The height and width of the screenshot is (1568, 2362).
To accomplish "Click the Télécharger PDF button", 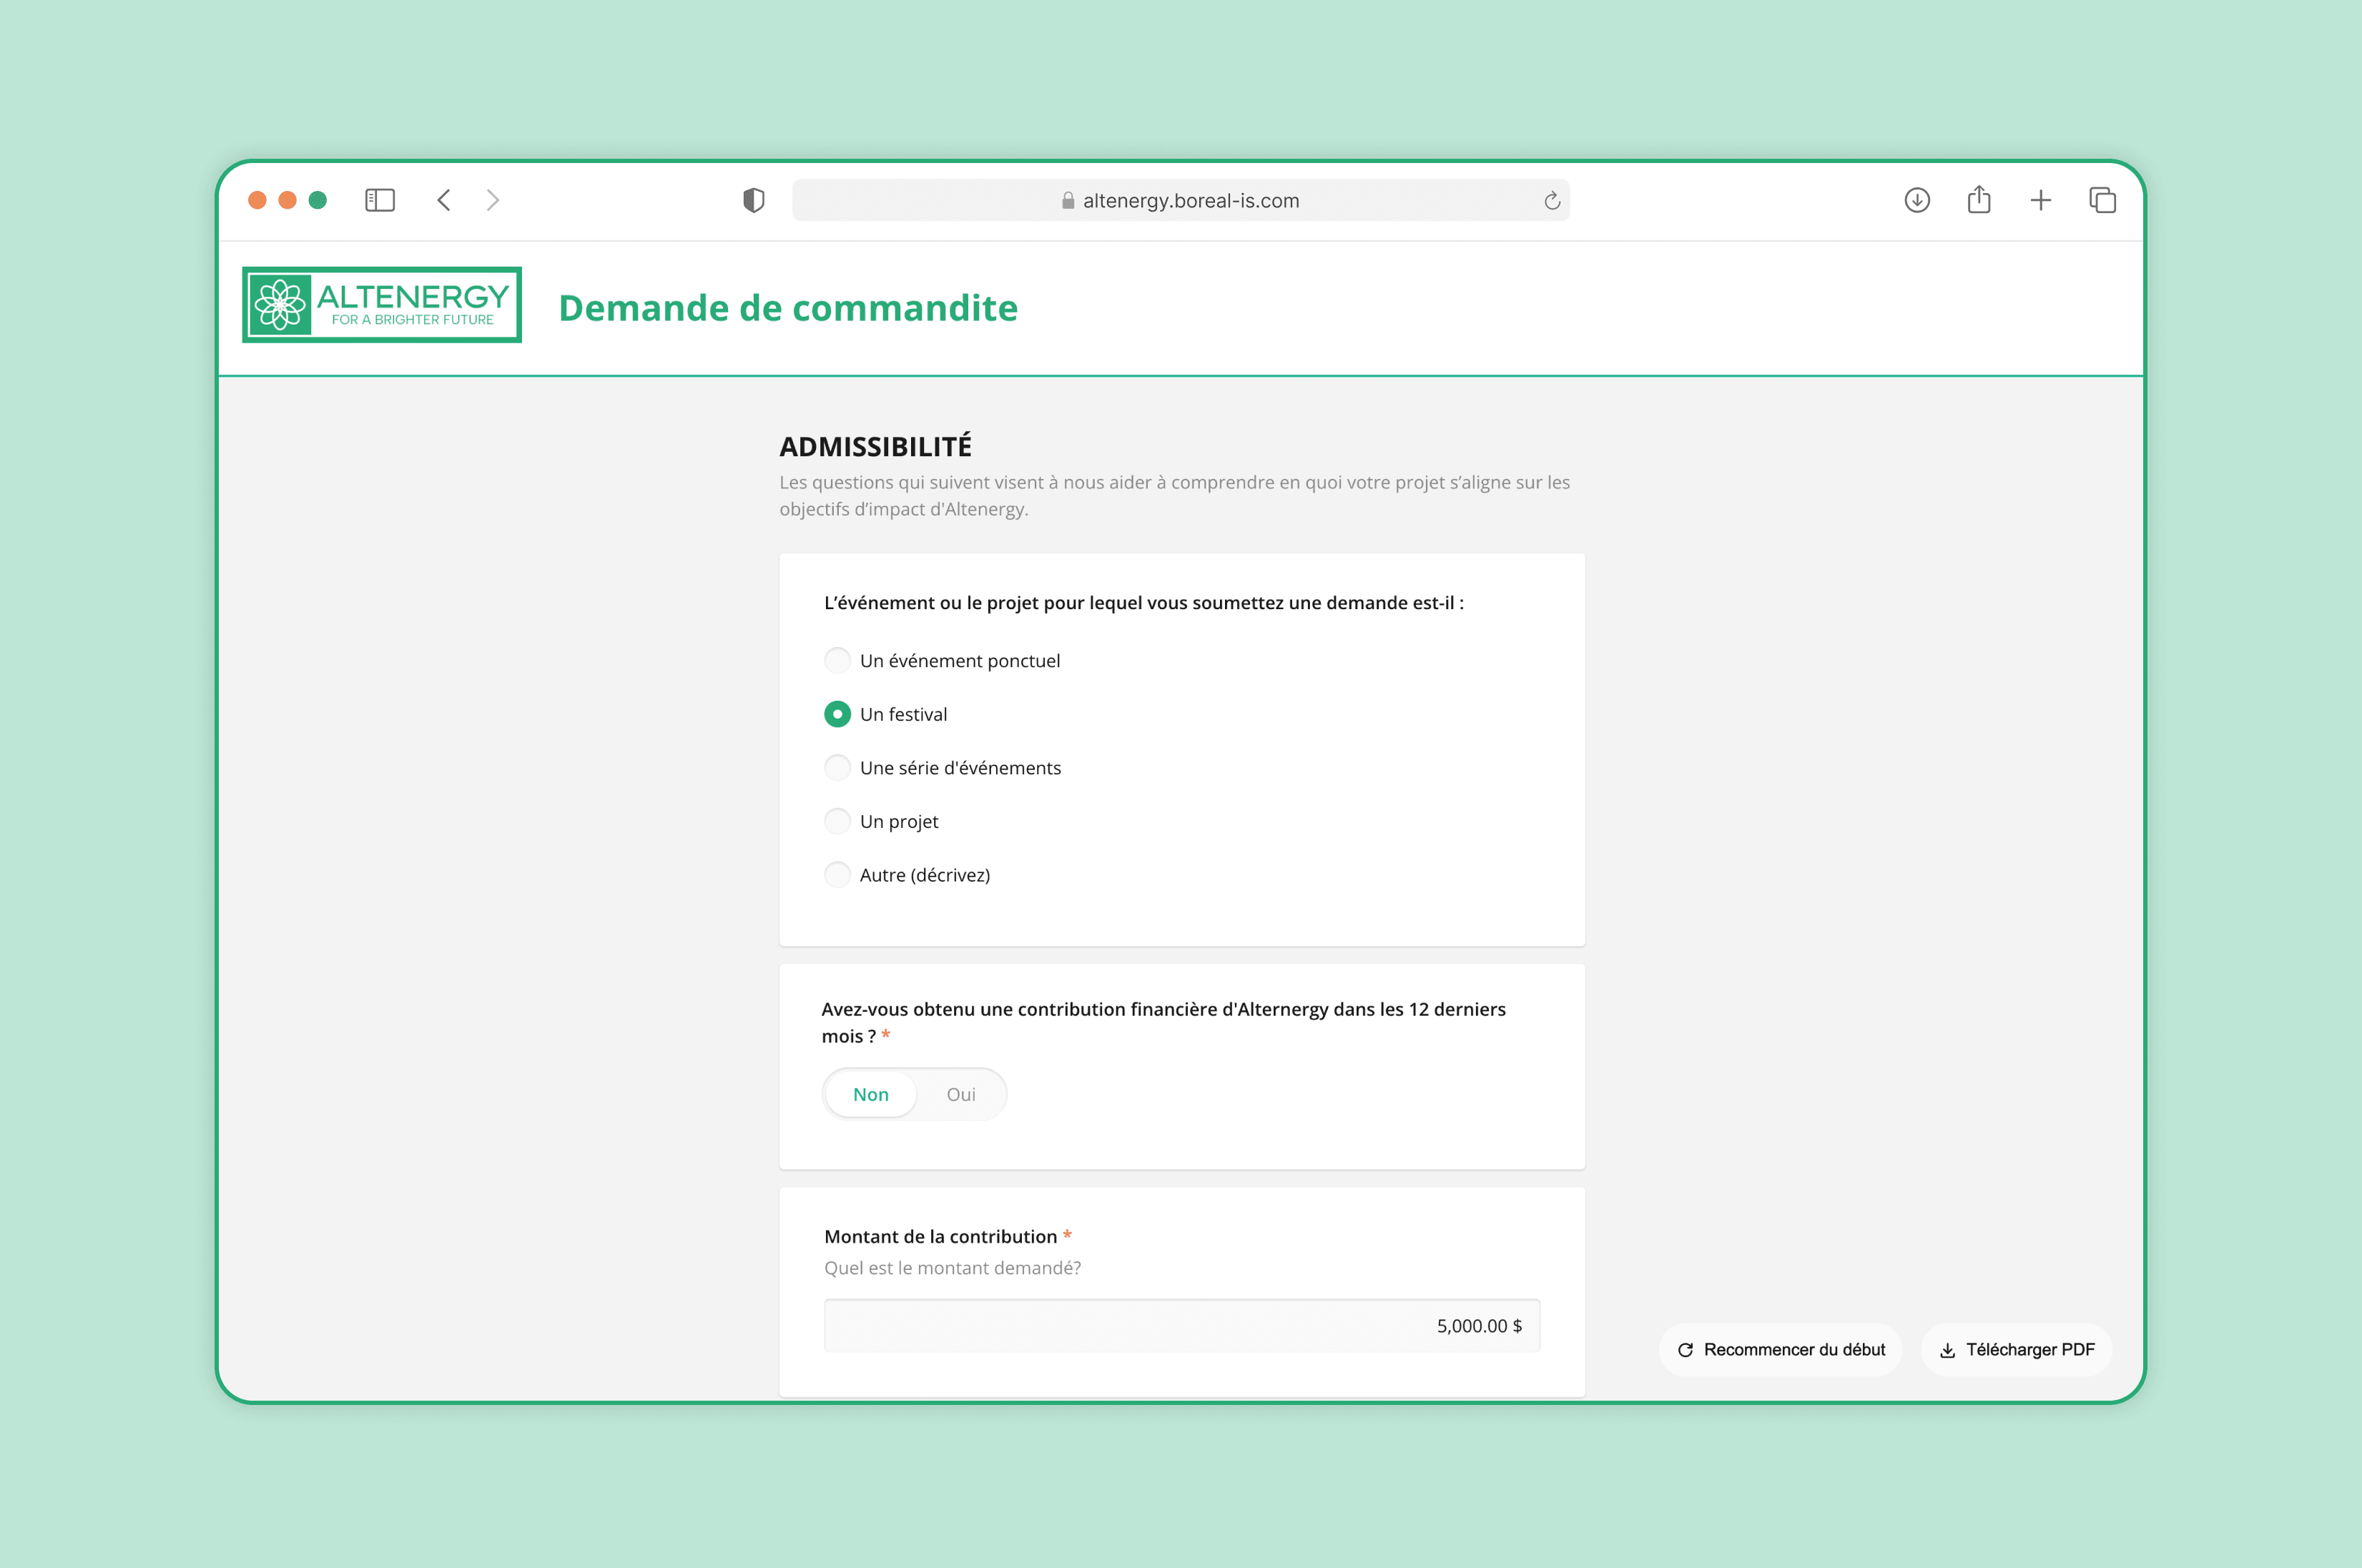I will click(2016, 1349).
